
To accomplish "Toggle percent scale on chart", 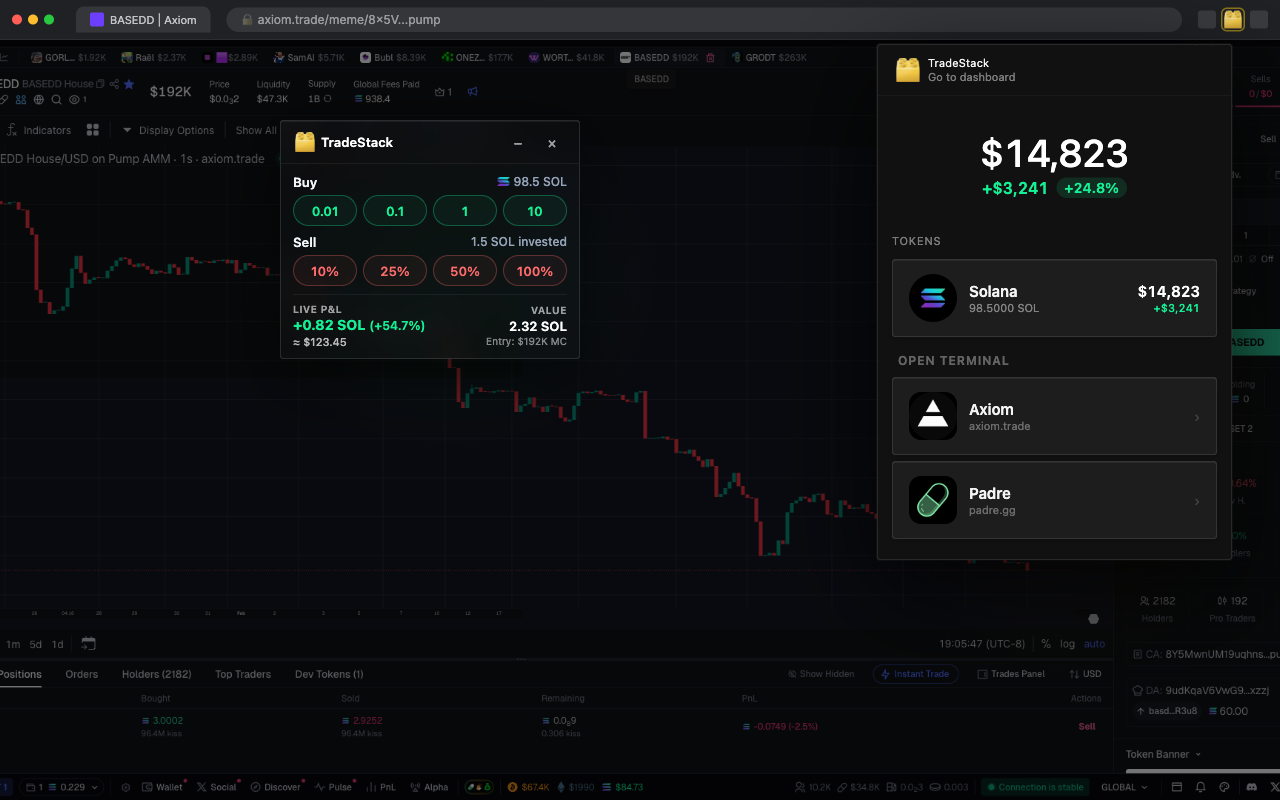I will (x=1046, y=644).
